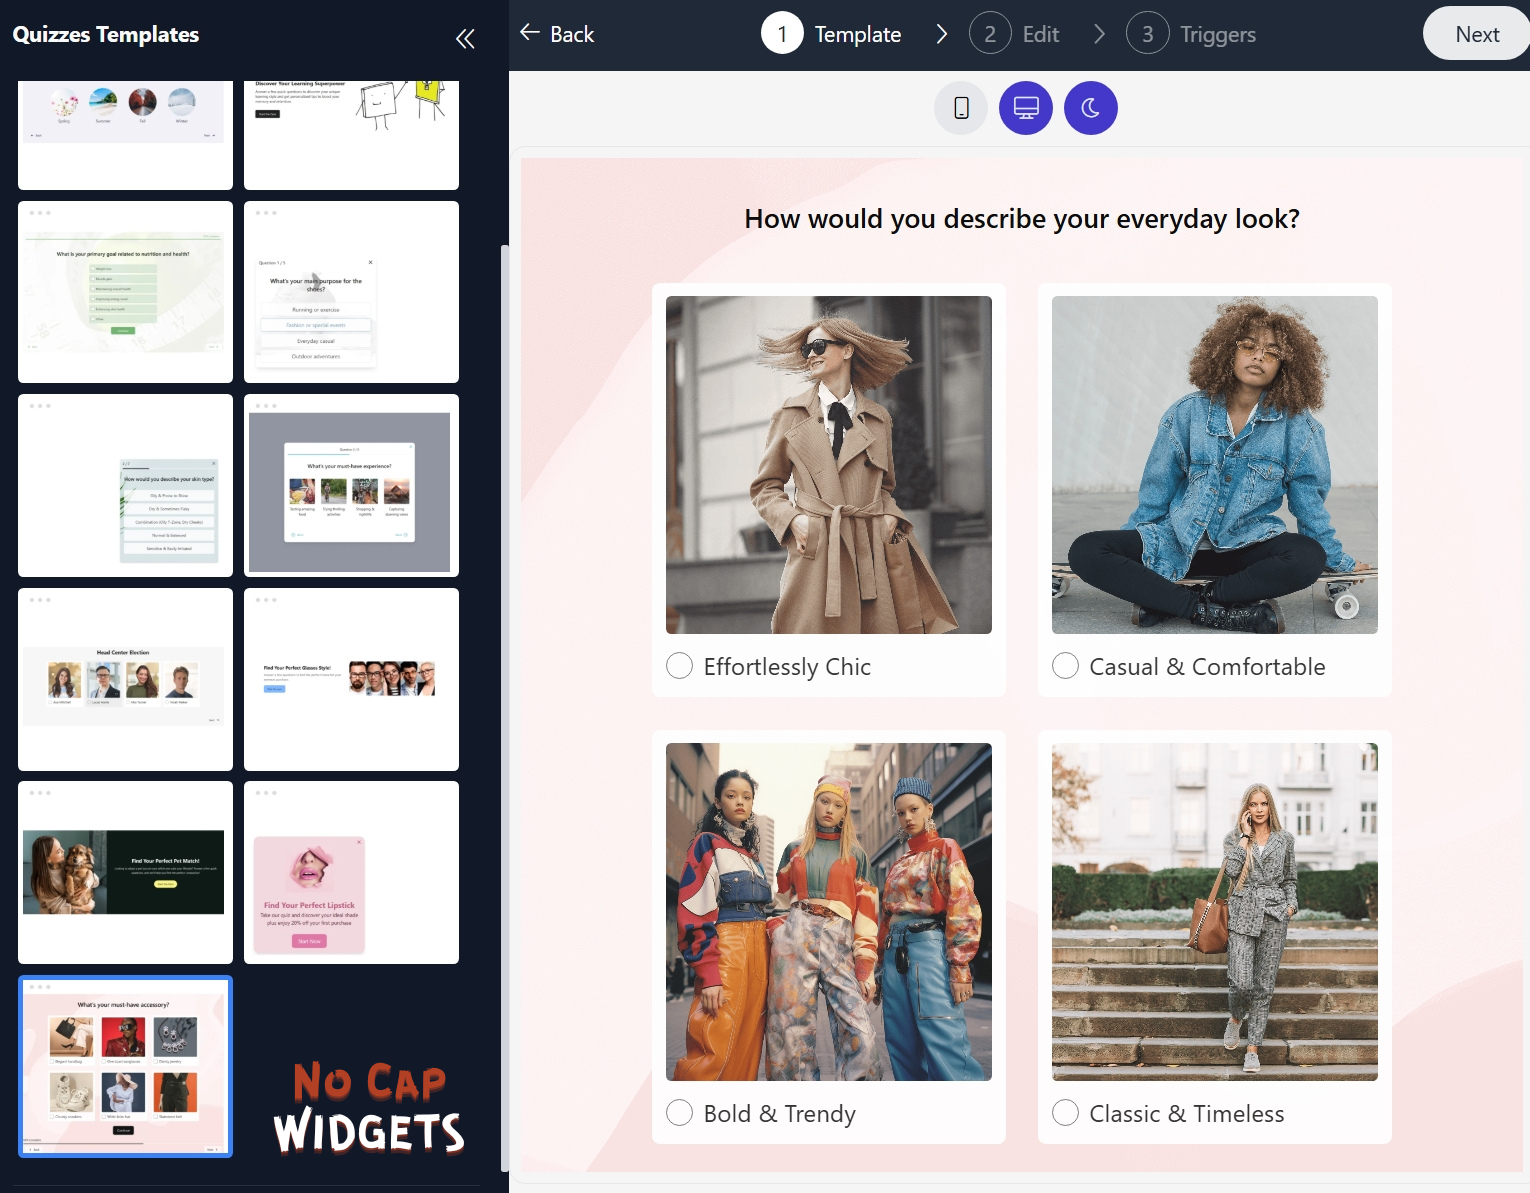Go to step 2 Edit
Screen dimensions: 1530x1193
tap(1014, 34)
